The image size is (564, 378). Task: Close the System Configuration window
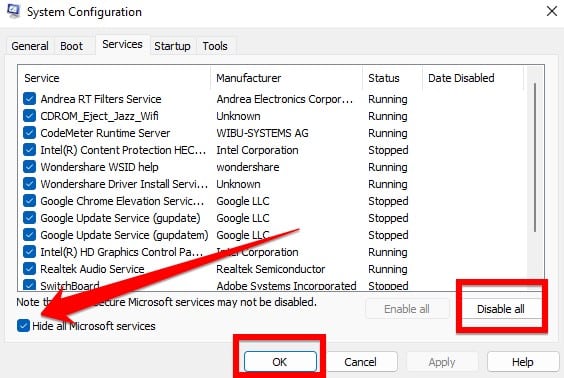coord(552,12)
